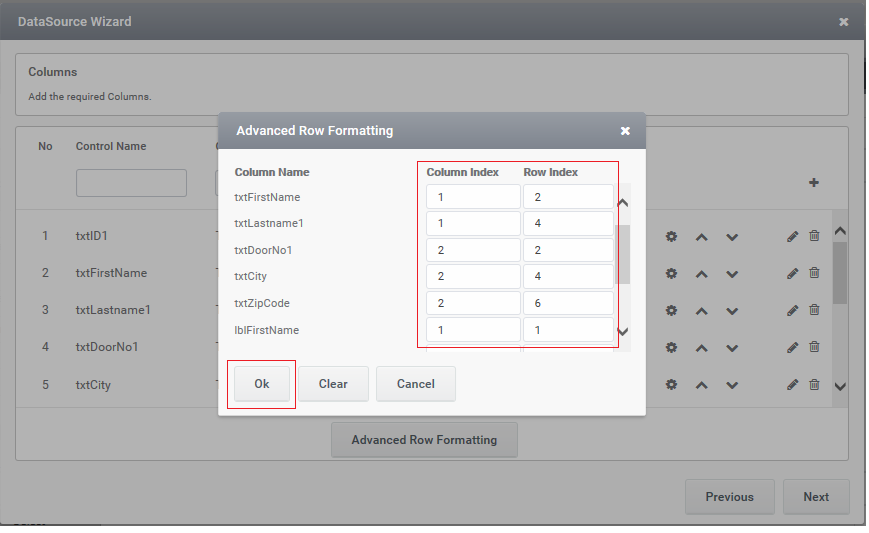Image resolution: width=869 pixels, height=533 pixels.
Task: Move the txtFirstName row down
Action: click(732, 273)
